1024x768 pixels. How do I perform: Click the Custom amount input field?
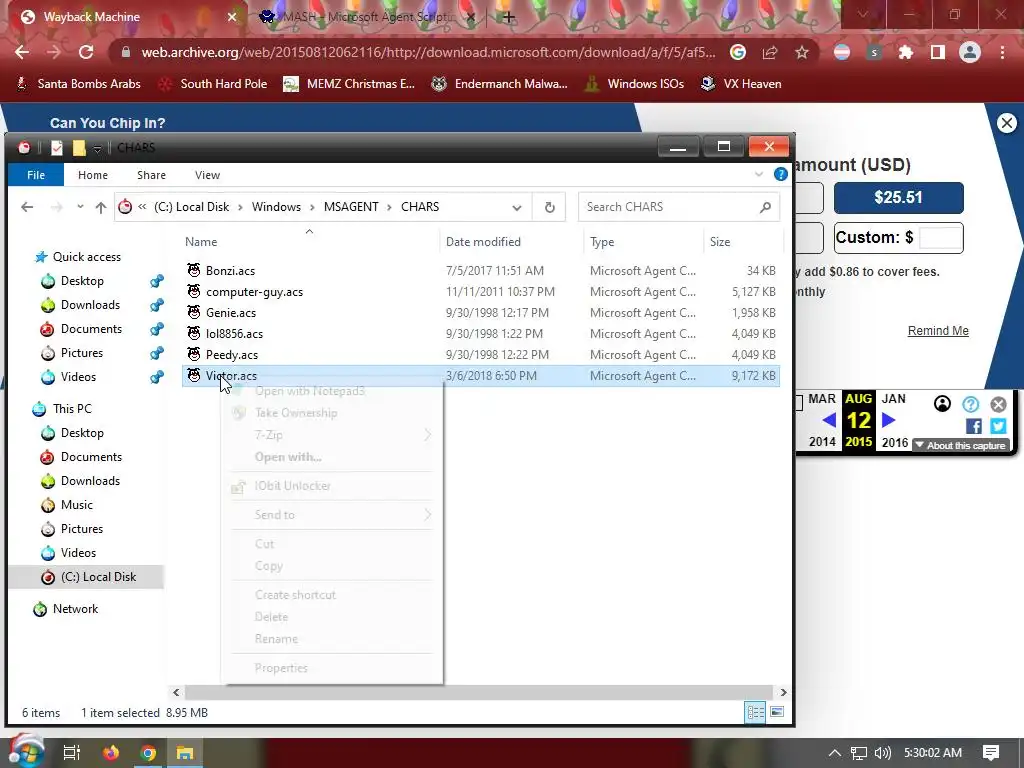940,238
